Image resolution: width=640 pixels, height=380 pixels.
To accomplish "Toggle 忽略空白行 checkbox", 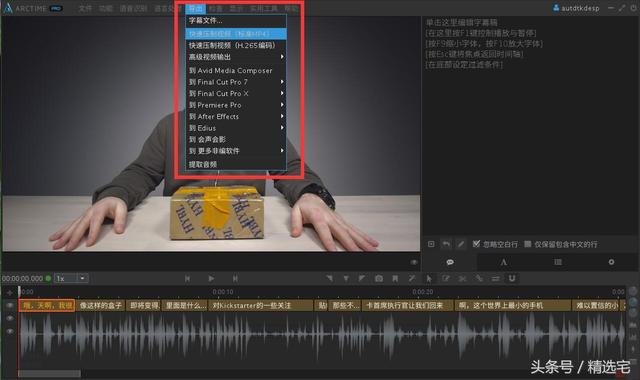I will coord(476,244).
